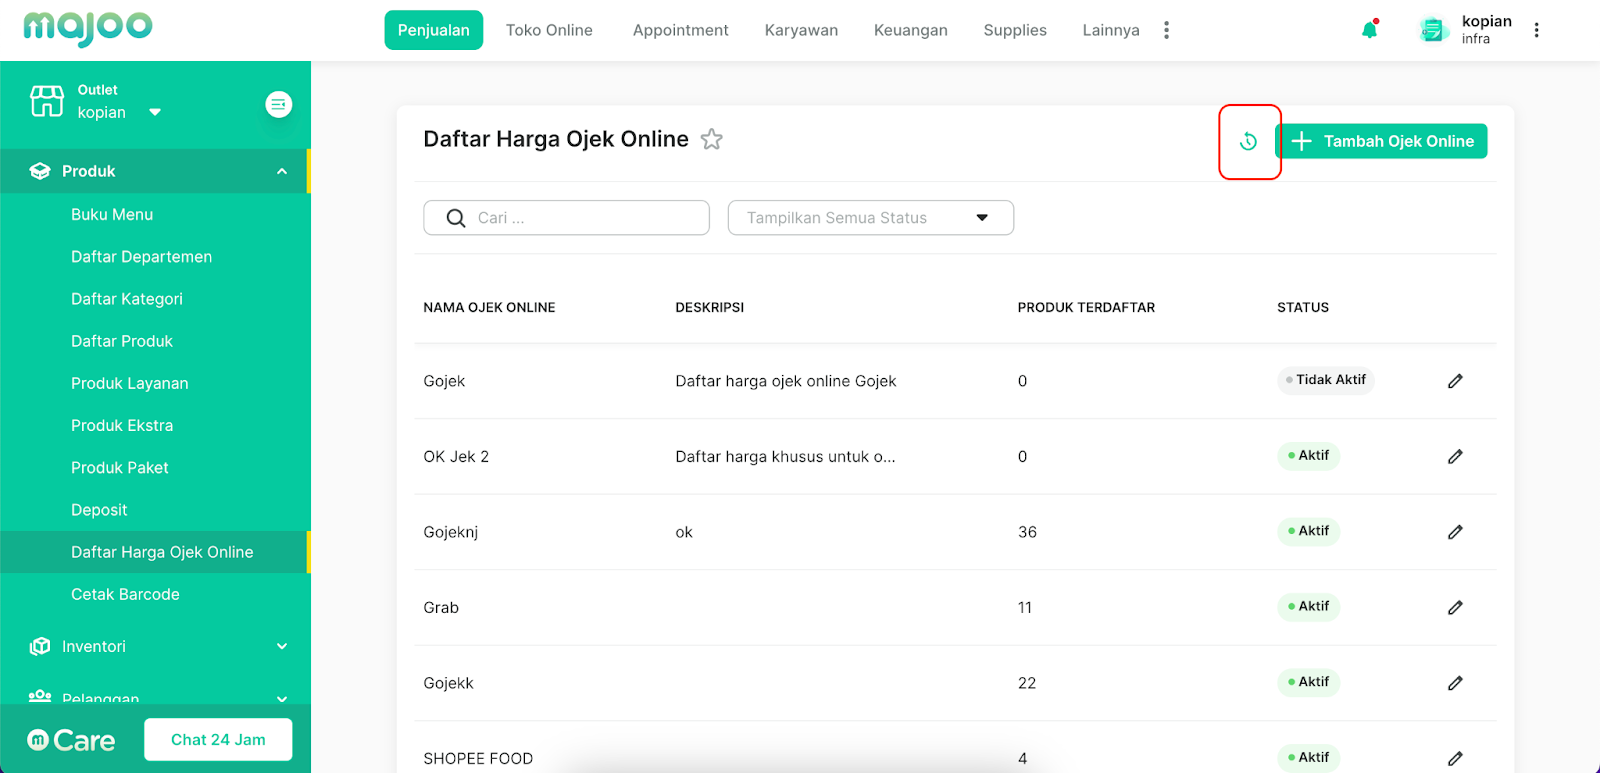Expand the Inventori menu section
The image size is (1600, 773).
coord(282,646)
